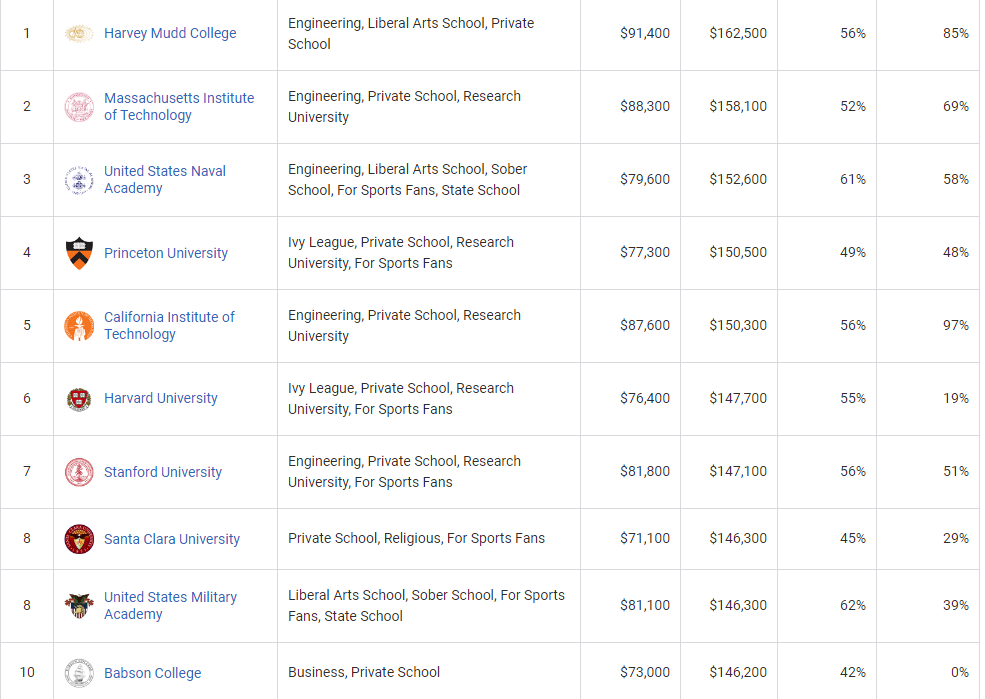This screenshot has height=699, width=985.
Task: Select the Stanford University link
Action: [x=163, y=472]
